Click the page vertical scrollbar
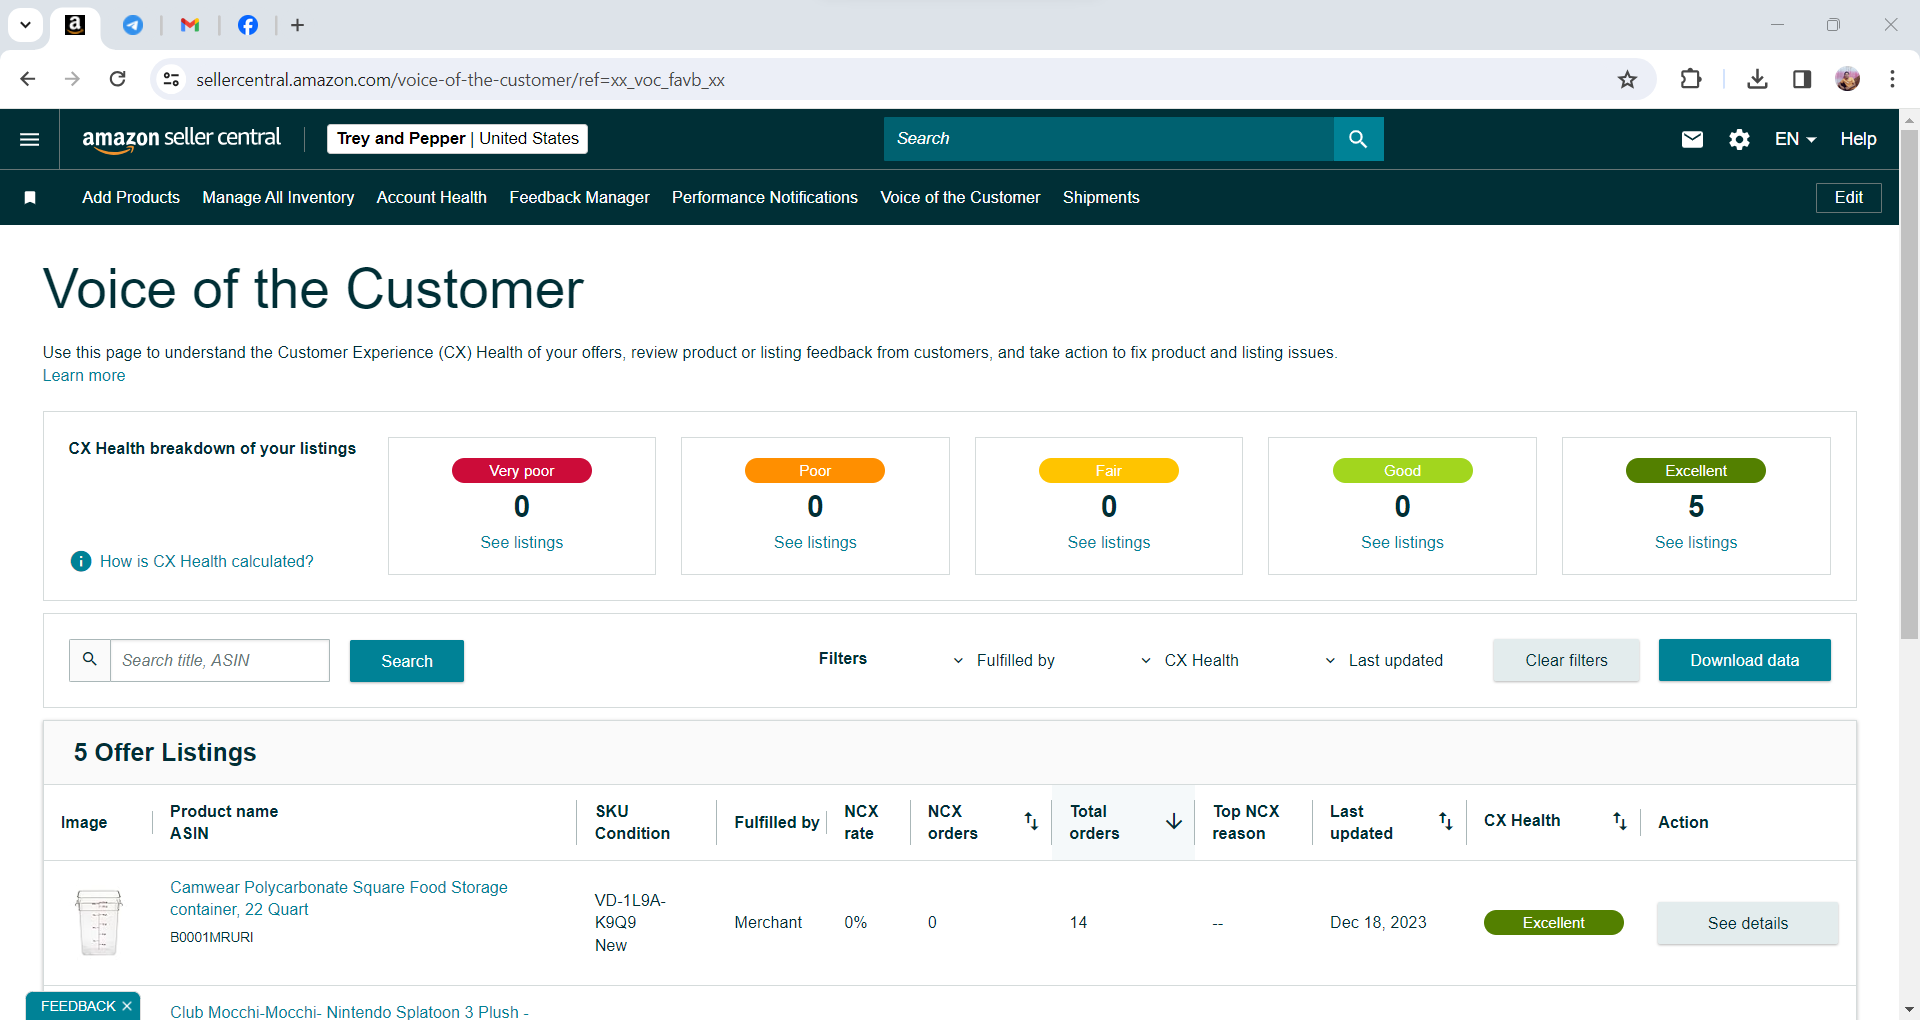Viewport: 1920px width, 1020px height. coord(1909,384)
